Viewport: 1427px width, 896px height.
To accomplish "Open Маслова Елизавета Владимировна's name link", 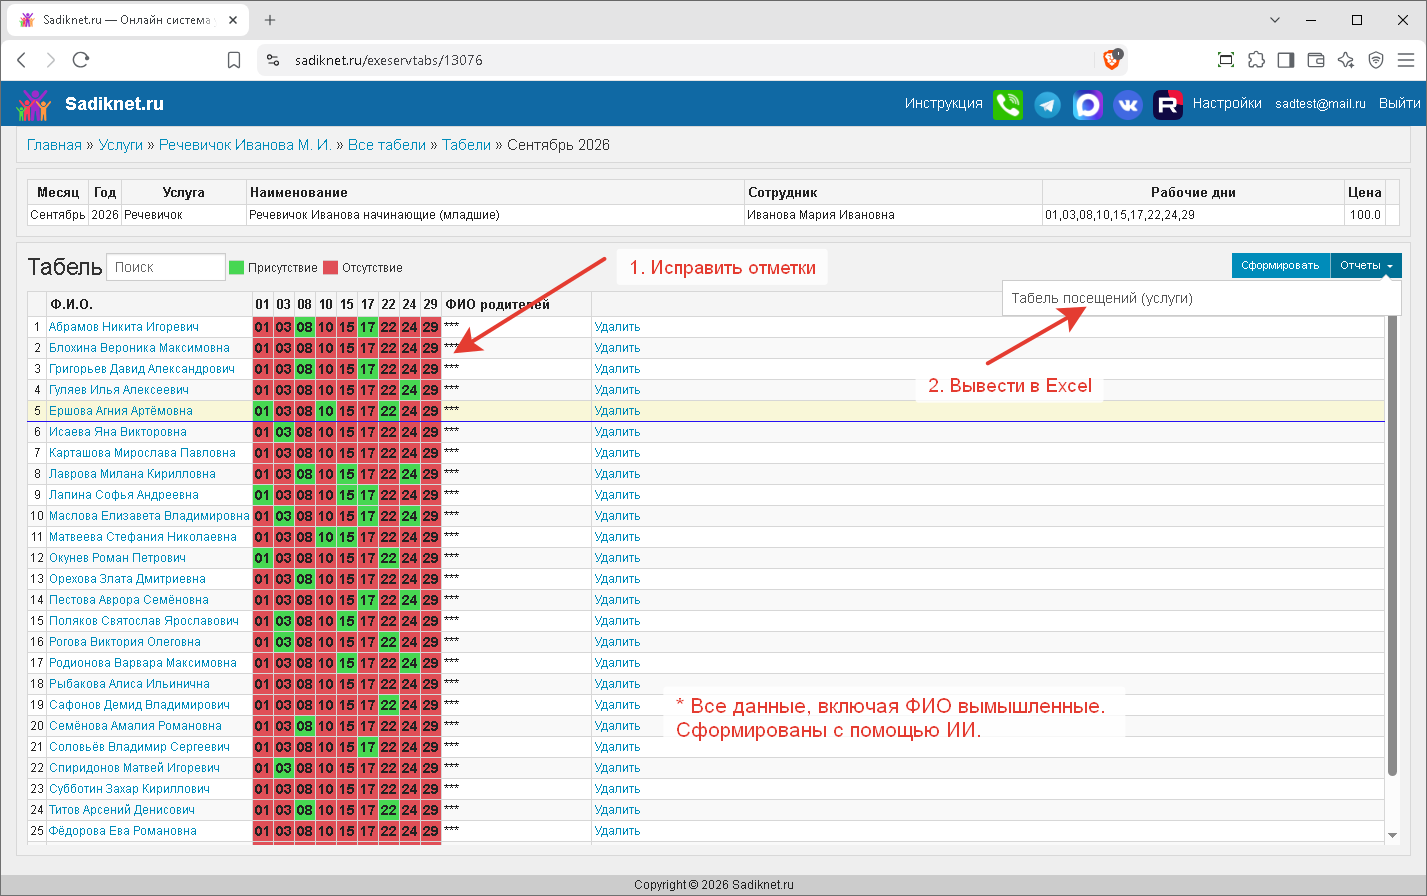I will (x=149, y=516).
